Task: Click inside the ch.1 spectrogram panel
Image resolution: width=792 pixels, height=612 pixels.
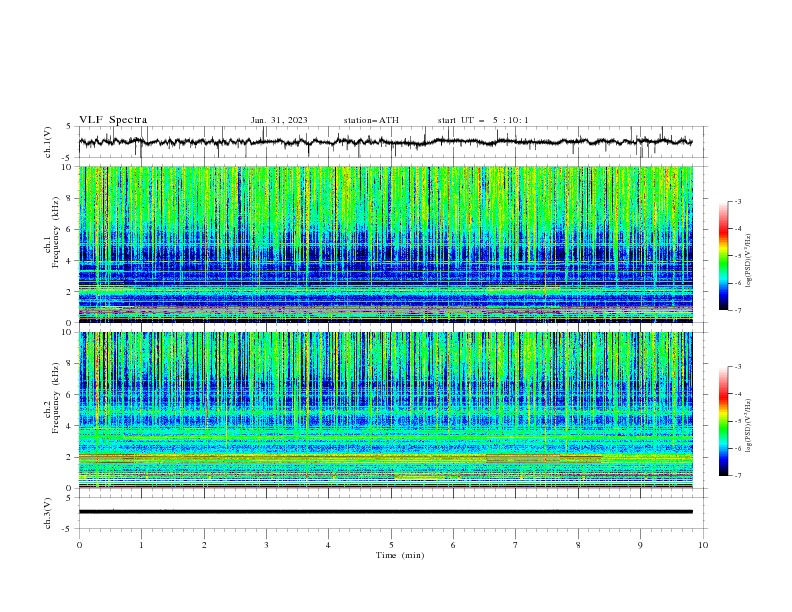Action: 386,244
